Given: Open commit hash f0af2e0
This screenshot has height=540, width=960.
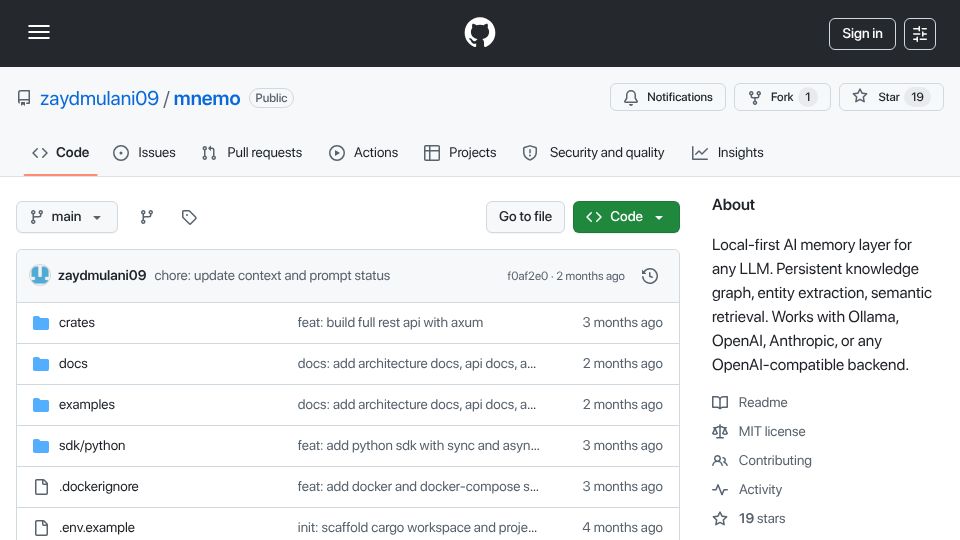Looking at the screenshot, I should point(527,276).
